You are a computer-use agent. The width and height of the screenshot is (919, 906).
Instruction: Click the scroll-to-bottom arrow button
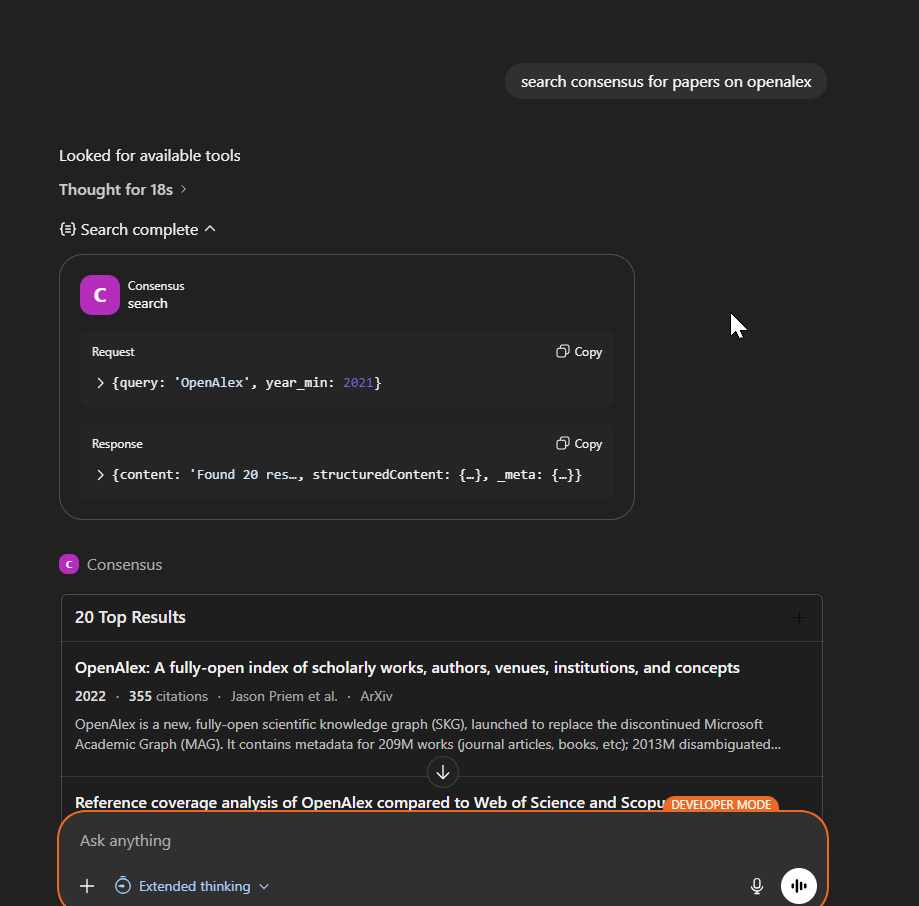[443, 772]
